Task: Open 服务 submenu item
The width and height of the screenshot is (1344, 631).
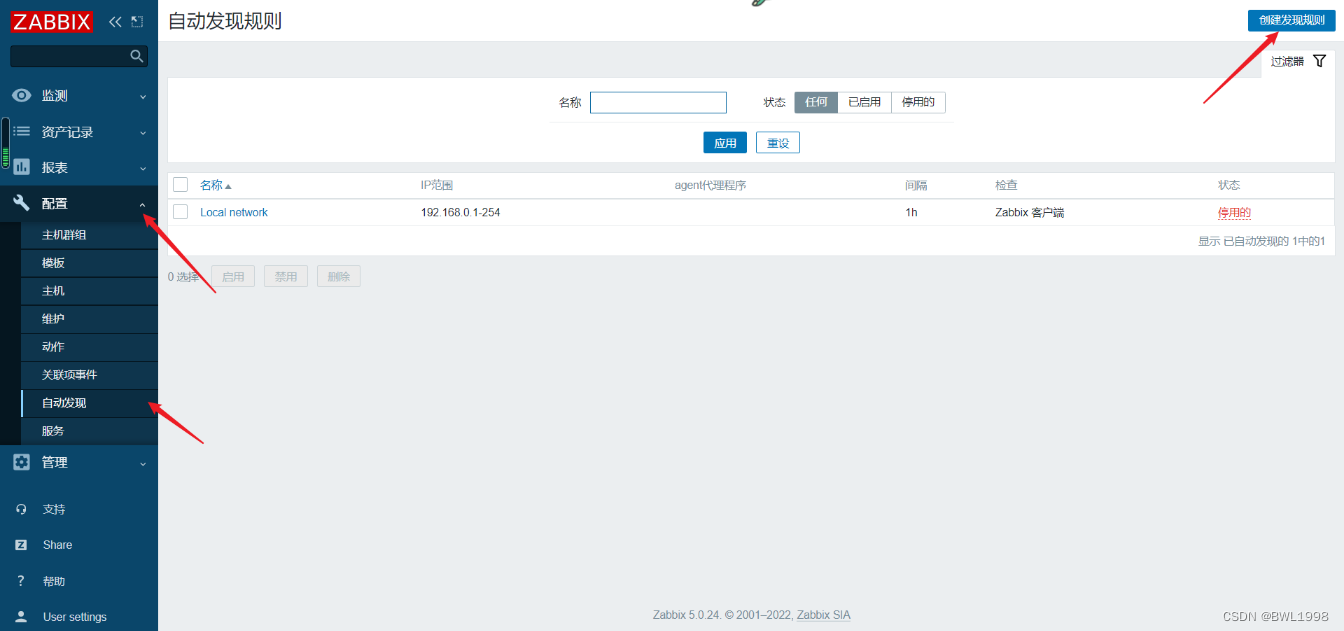Action: [89, 431]
